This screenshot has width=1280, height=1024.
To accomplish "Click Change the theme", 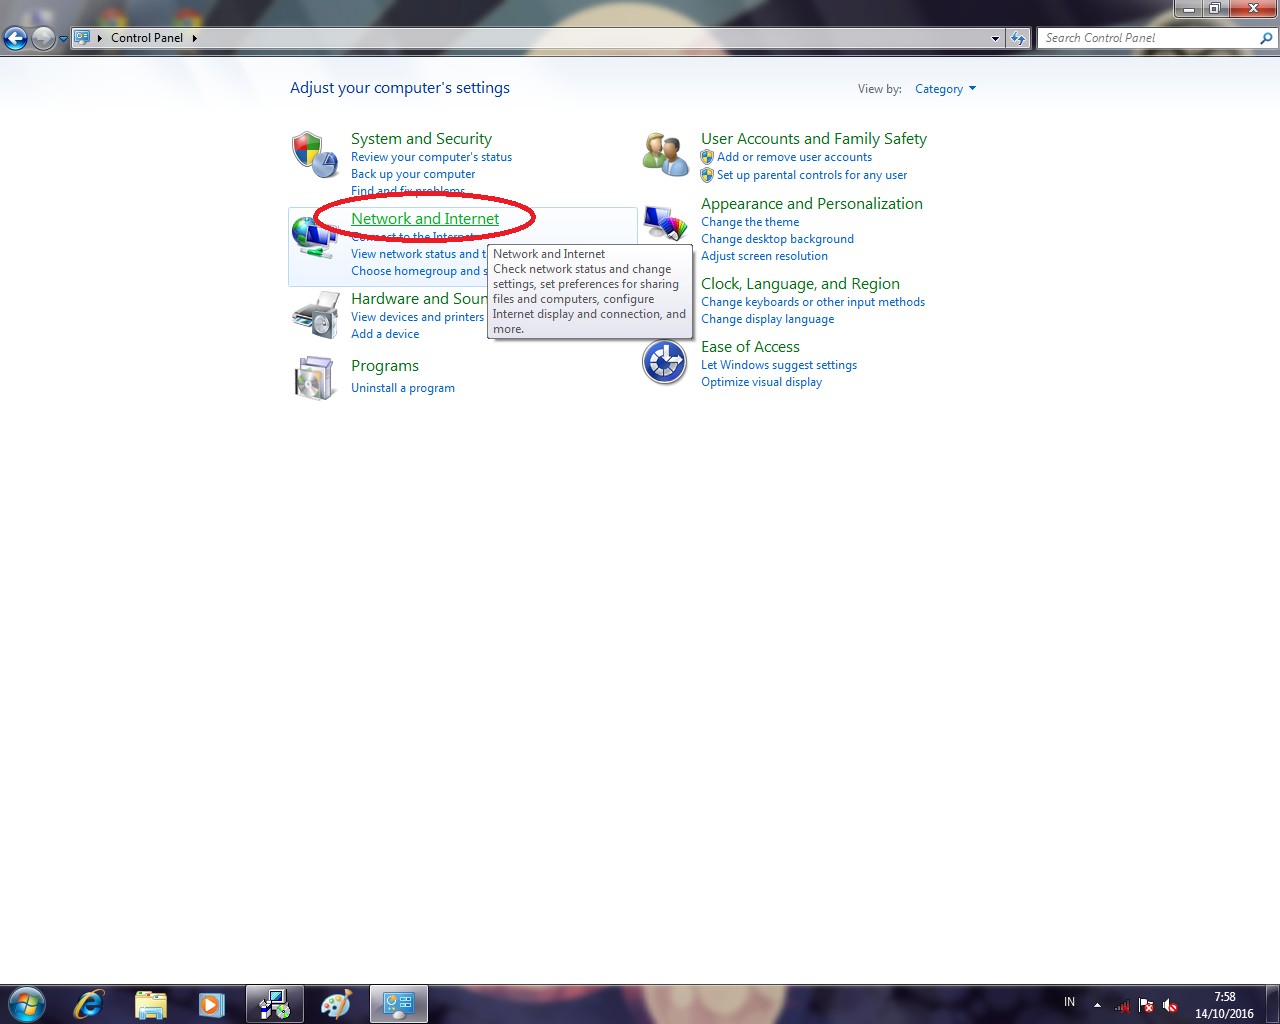I will 750,222.
